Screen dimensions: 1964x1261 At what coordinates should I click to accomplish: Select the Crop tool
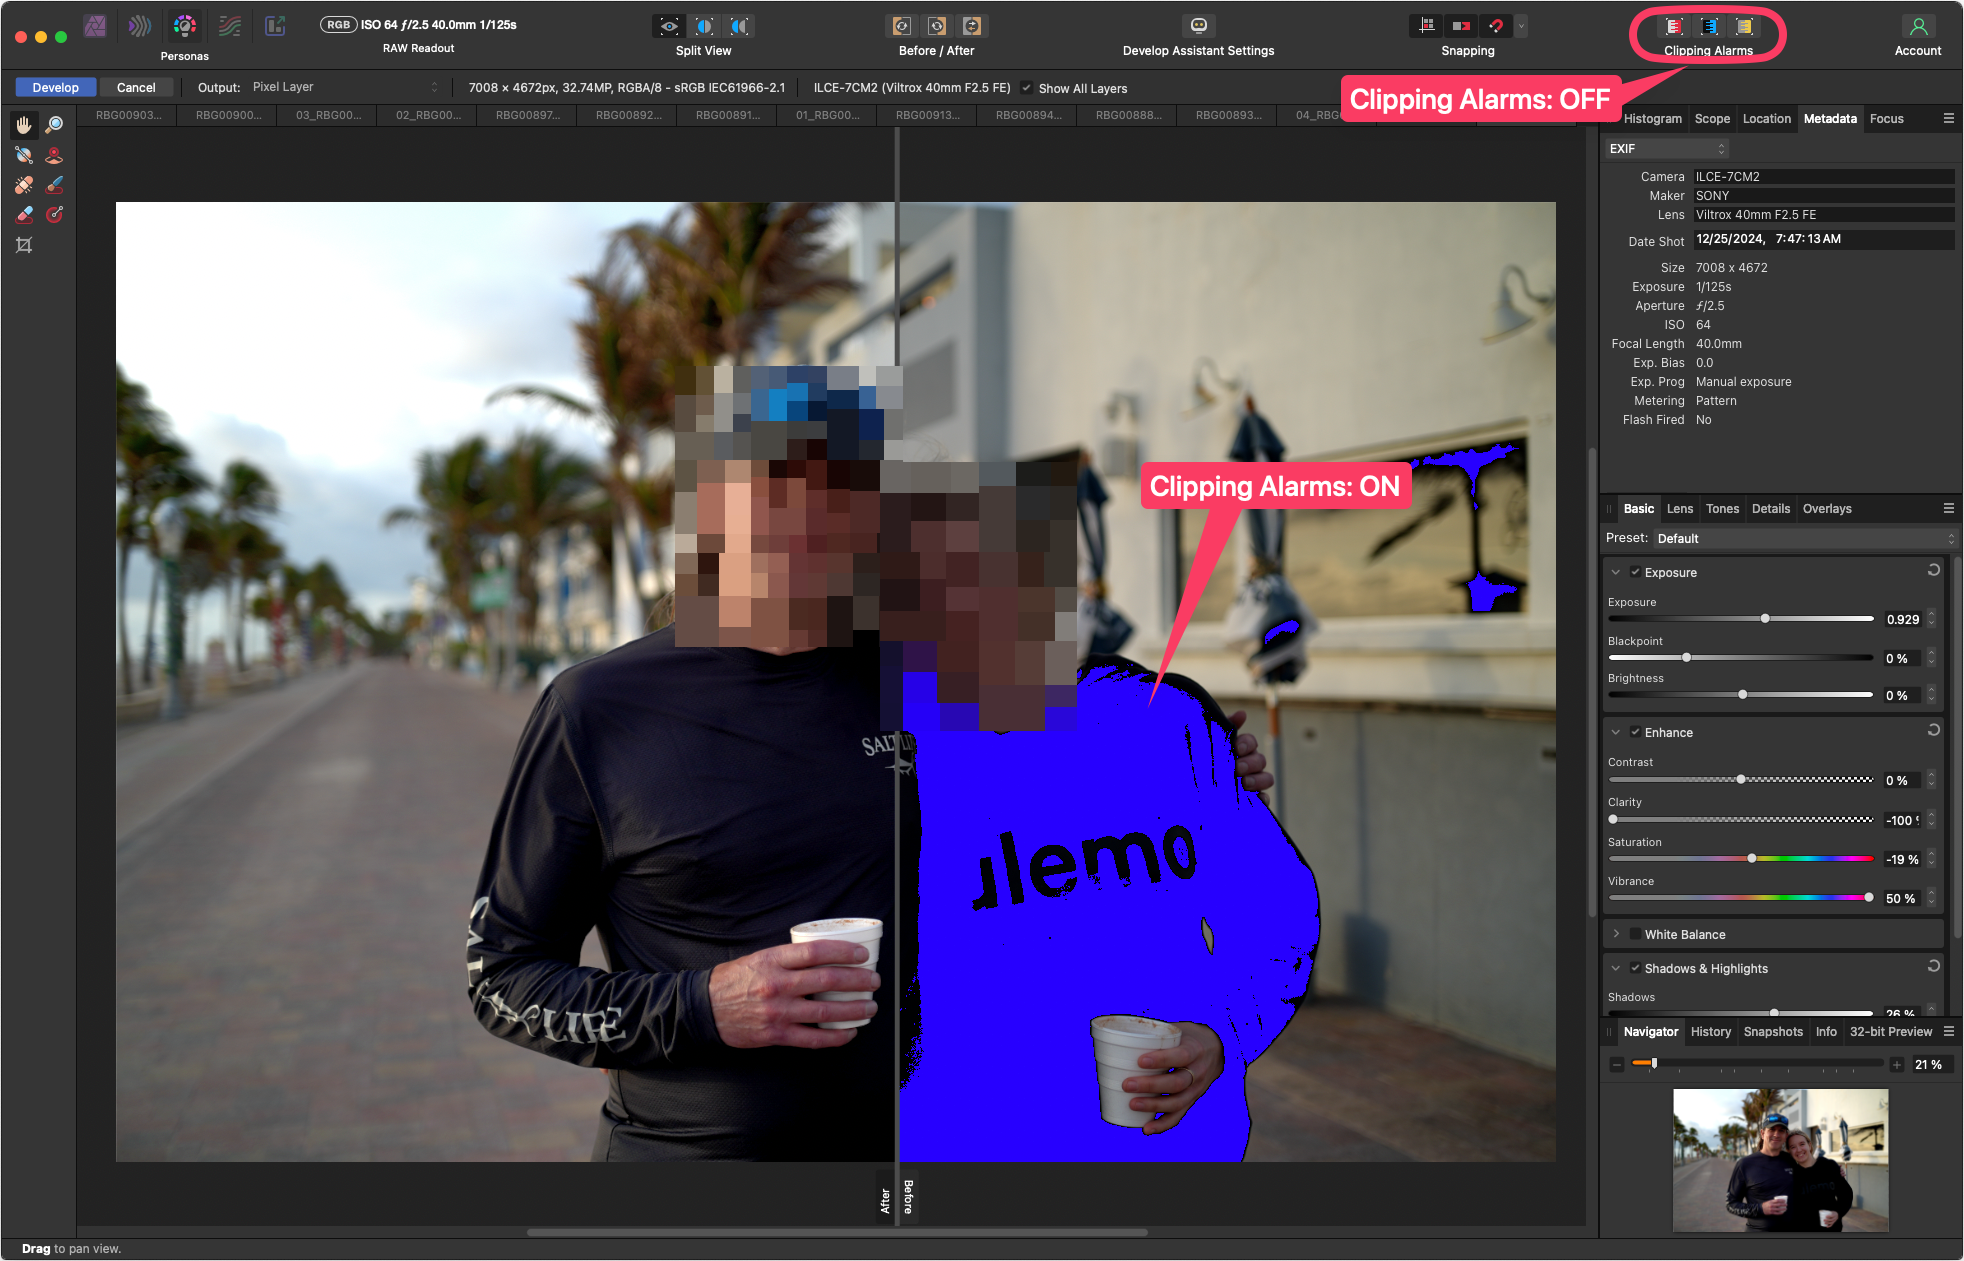(x=24, y=245)
